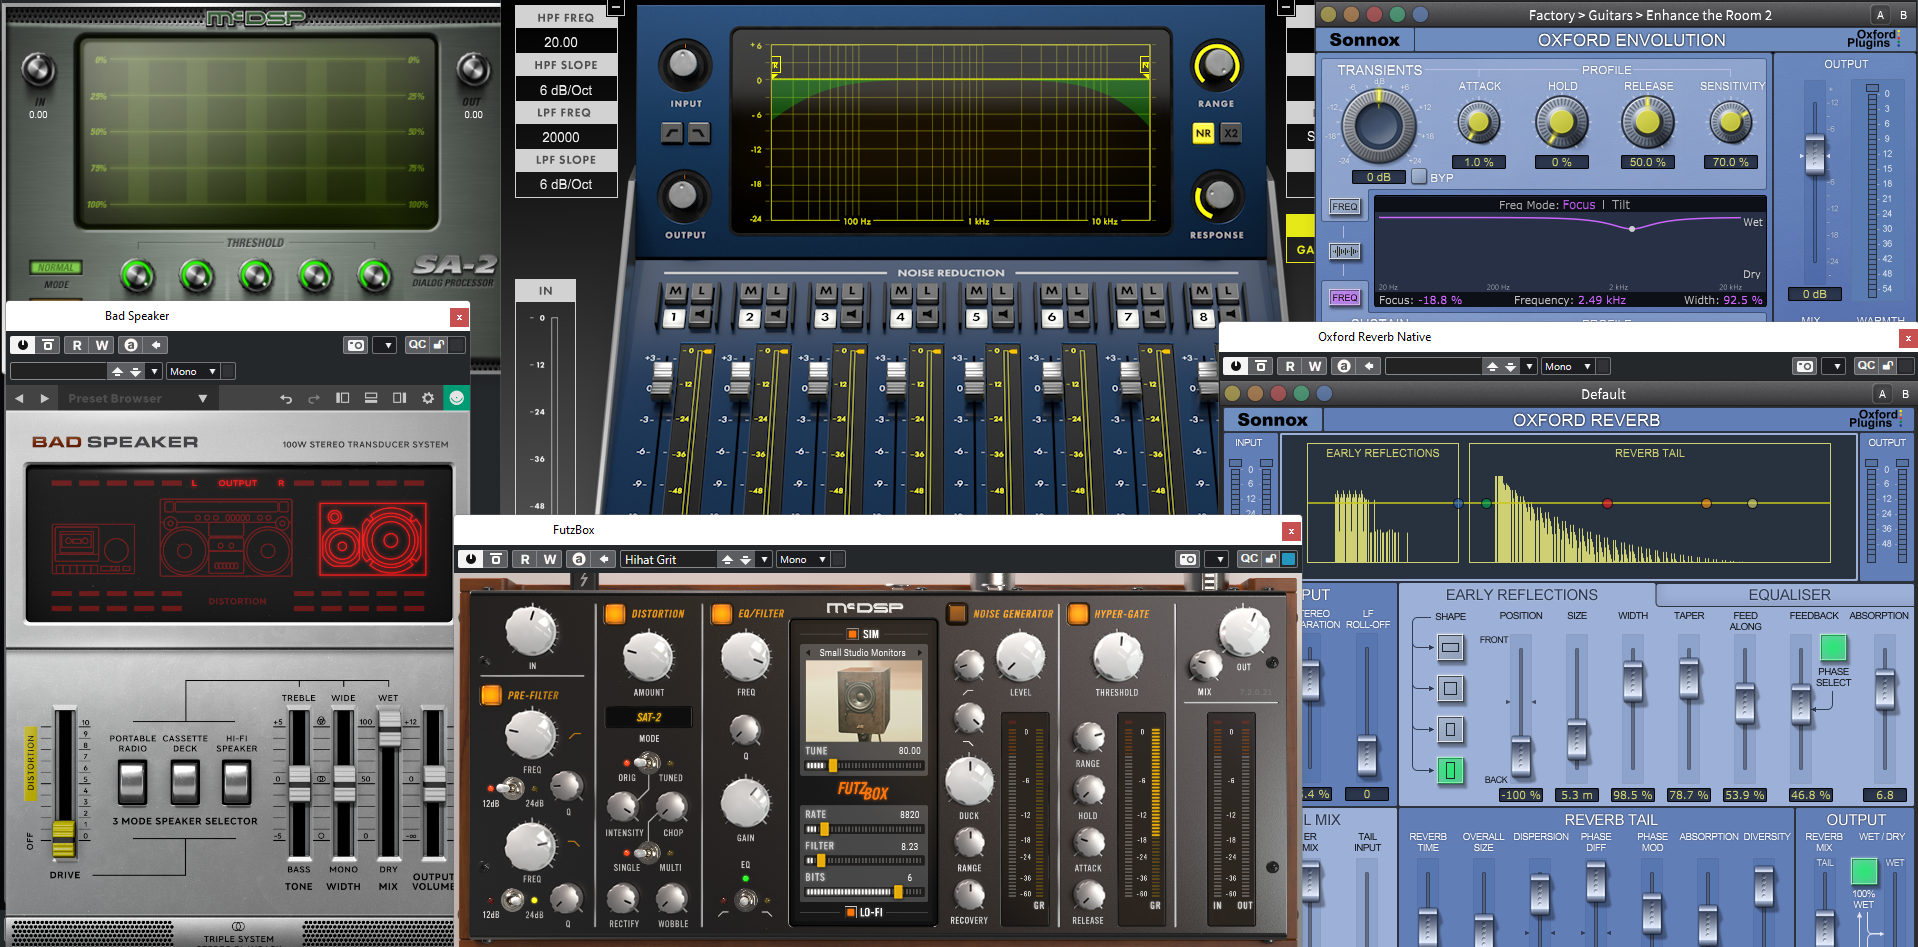Open Bad Speaker settings gear
Viewport: 1918px width, 947px height.
[x=428, y=398]
